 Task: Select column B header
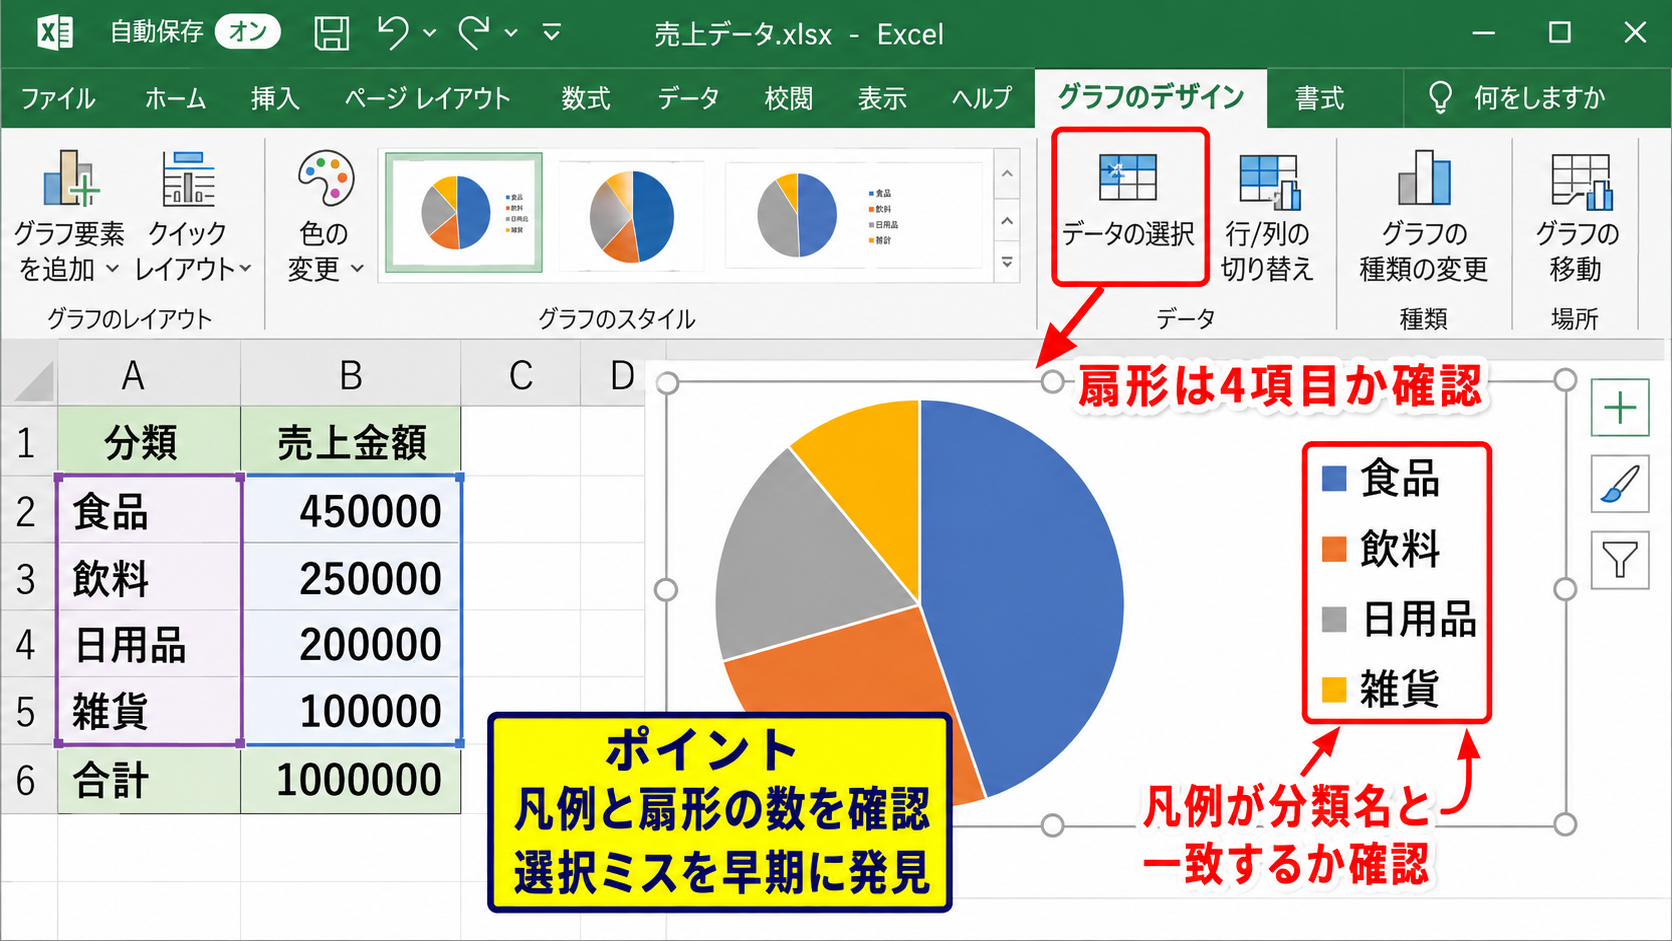[x=351, y=374]
